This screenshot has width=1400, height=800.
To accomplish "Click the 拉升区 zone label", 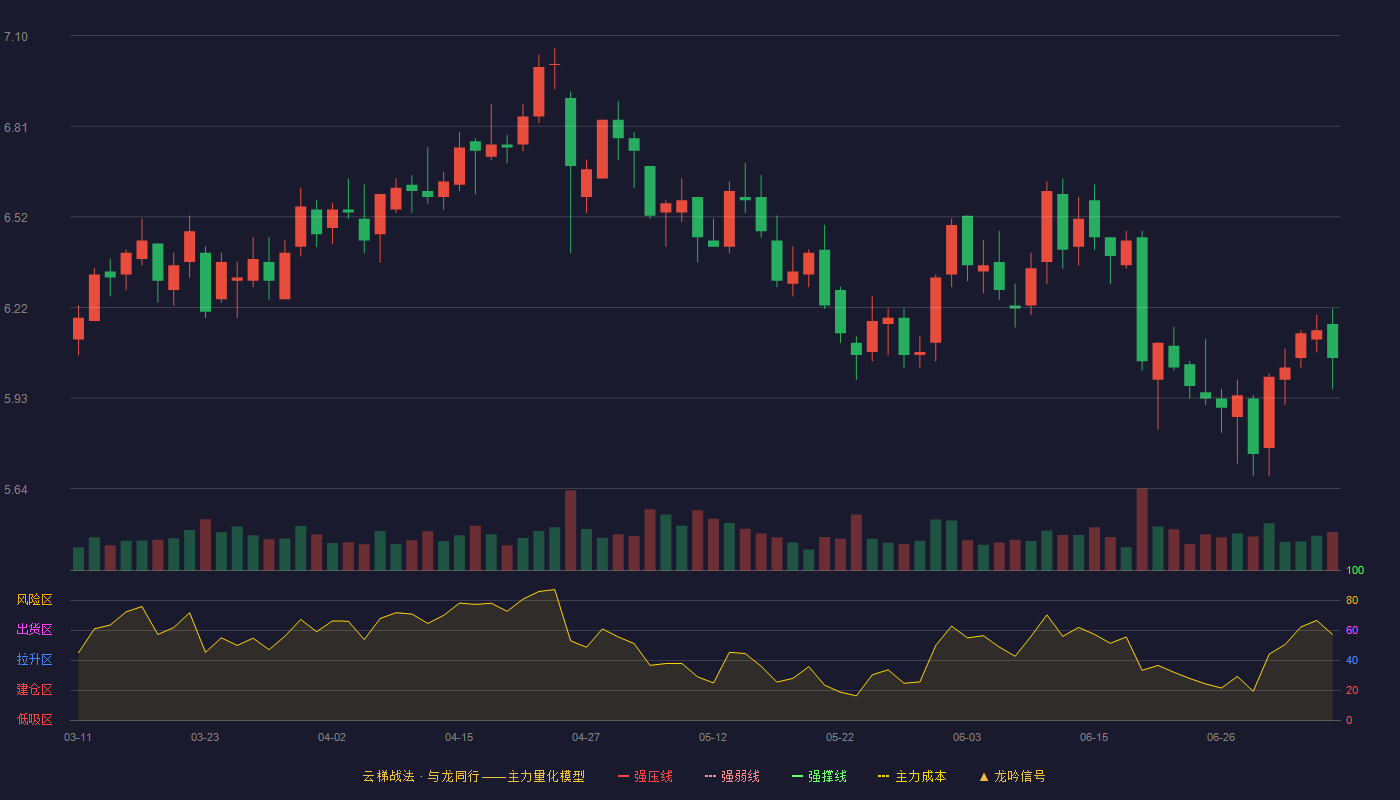I will click(34, 660).
